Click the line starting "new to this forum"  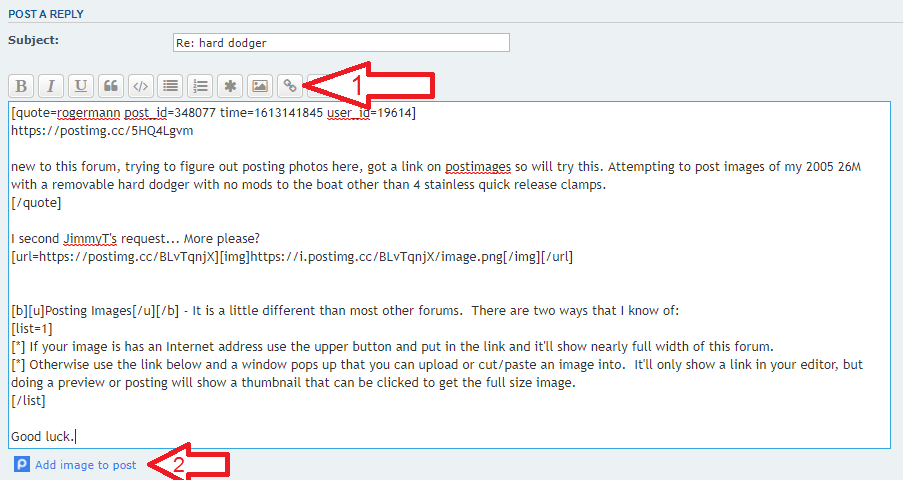tap(436, 167)
